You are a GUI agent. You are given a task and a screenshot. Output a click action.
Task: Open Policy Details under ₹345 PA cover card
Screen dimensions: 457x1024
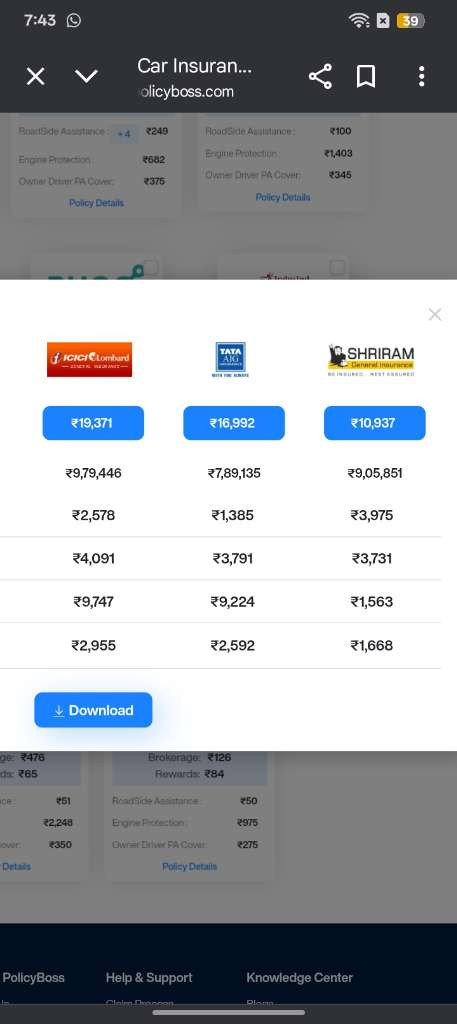point(283,197)
